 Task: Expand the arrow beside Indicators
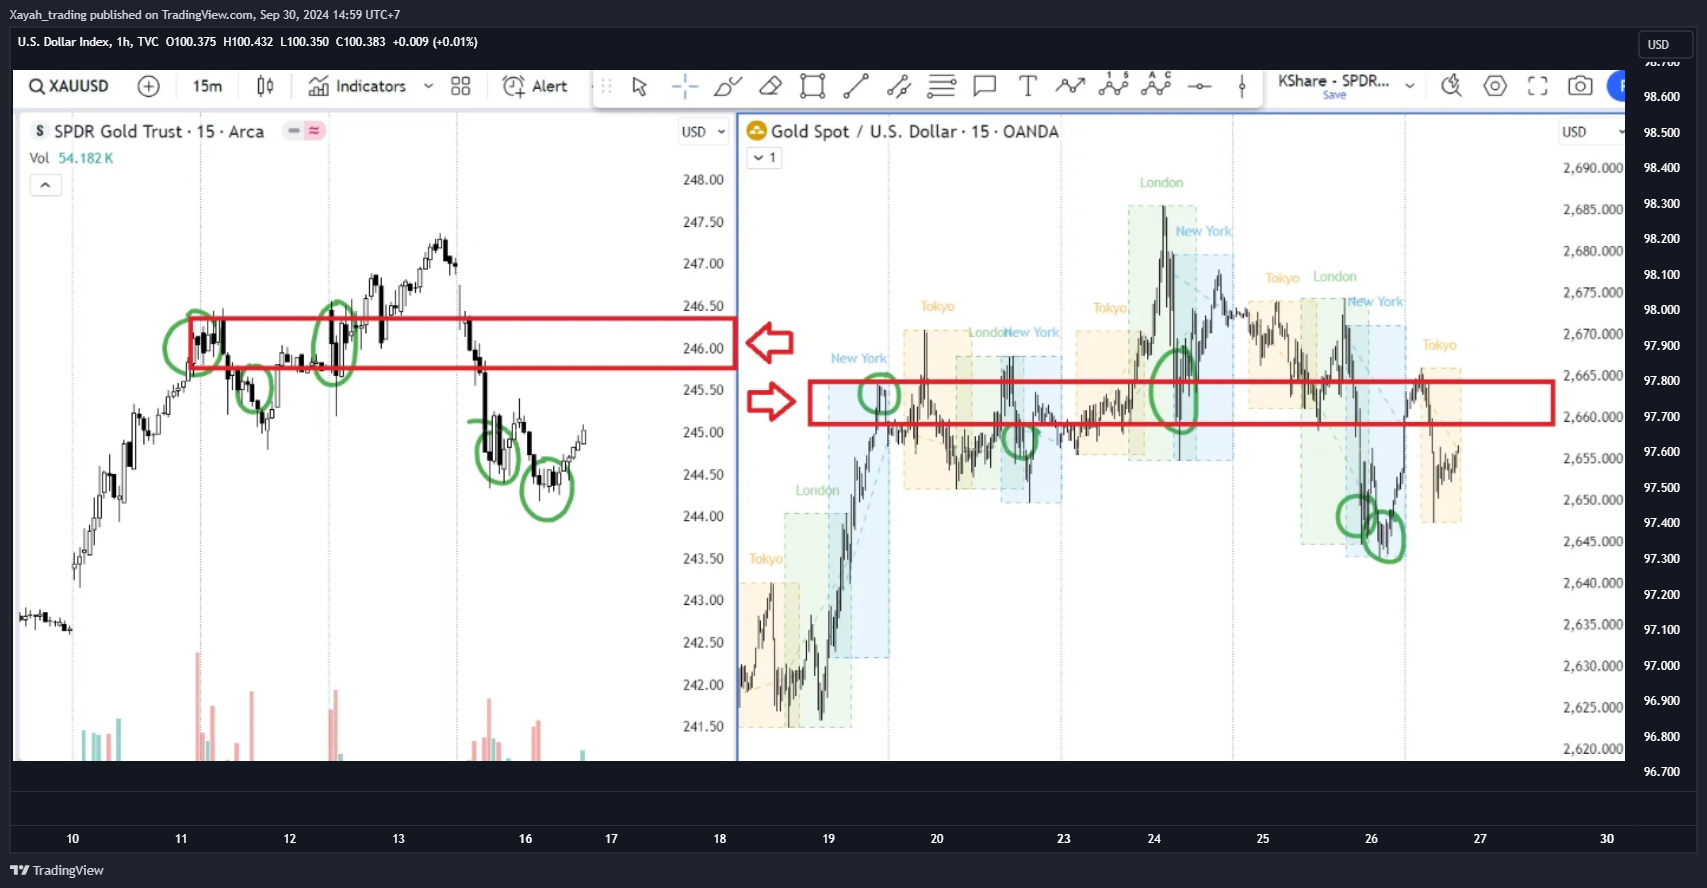click(428, 86)
